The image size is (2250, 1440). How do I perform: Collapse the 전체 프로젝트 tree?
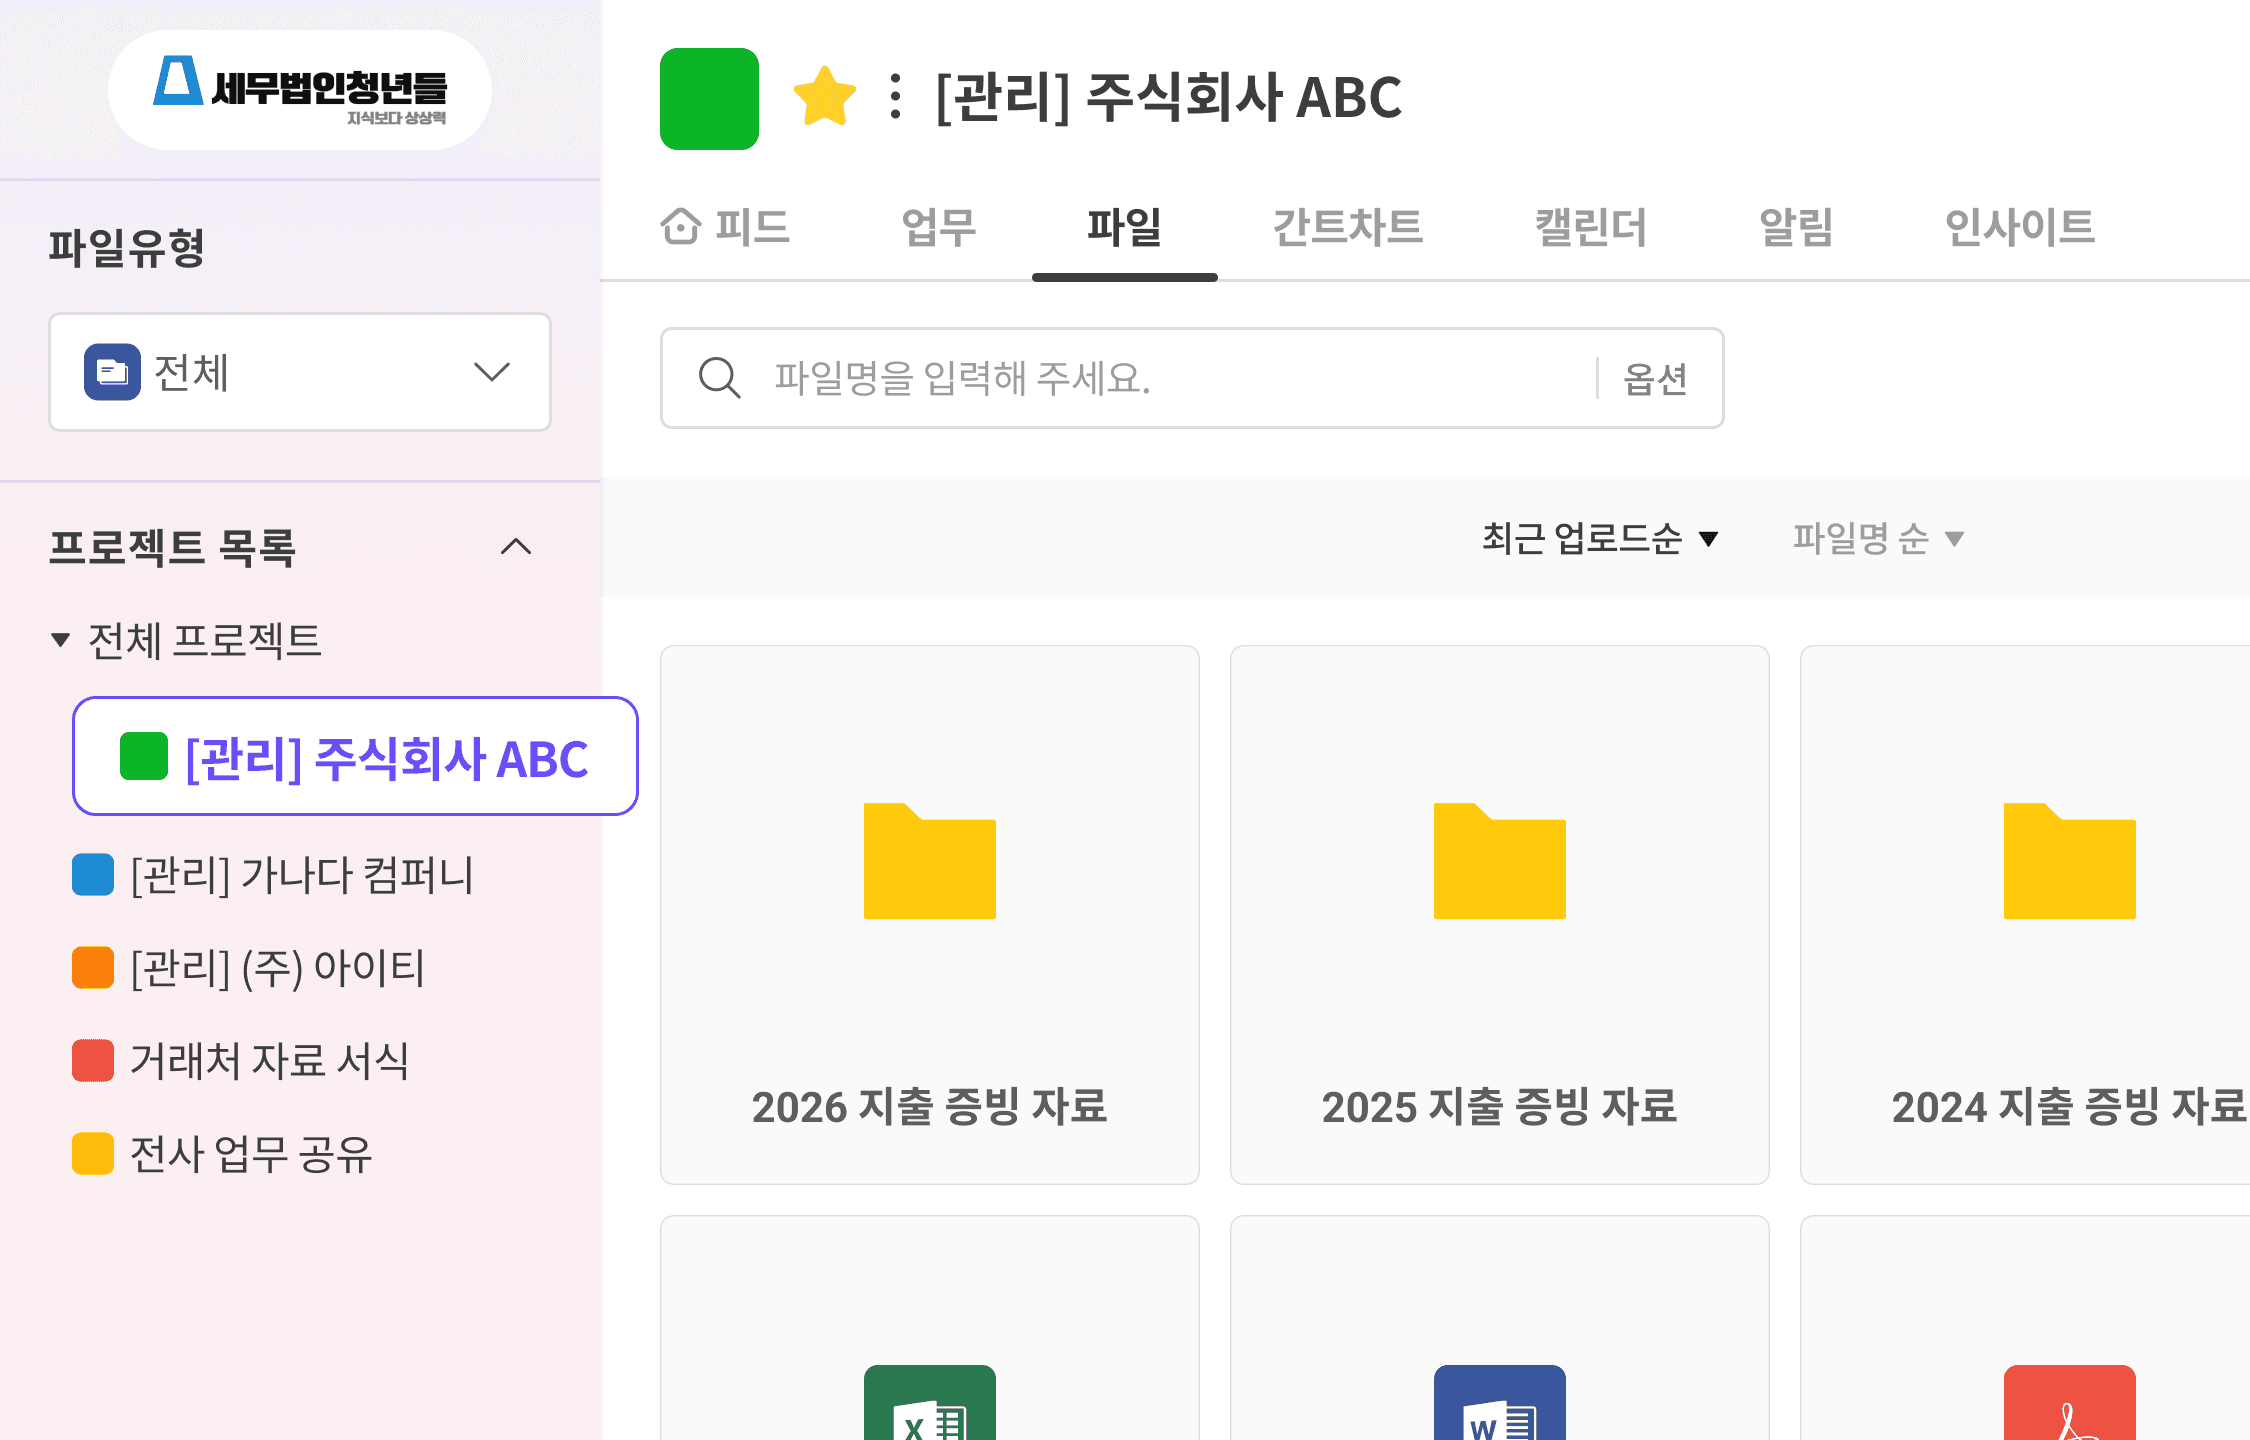[x=61, y=640]
